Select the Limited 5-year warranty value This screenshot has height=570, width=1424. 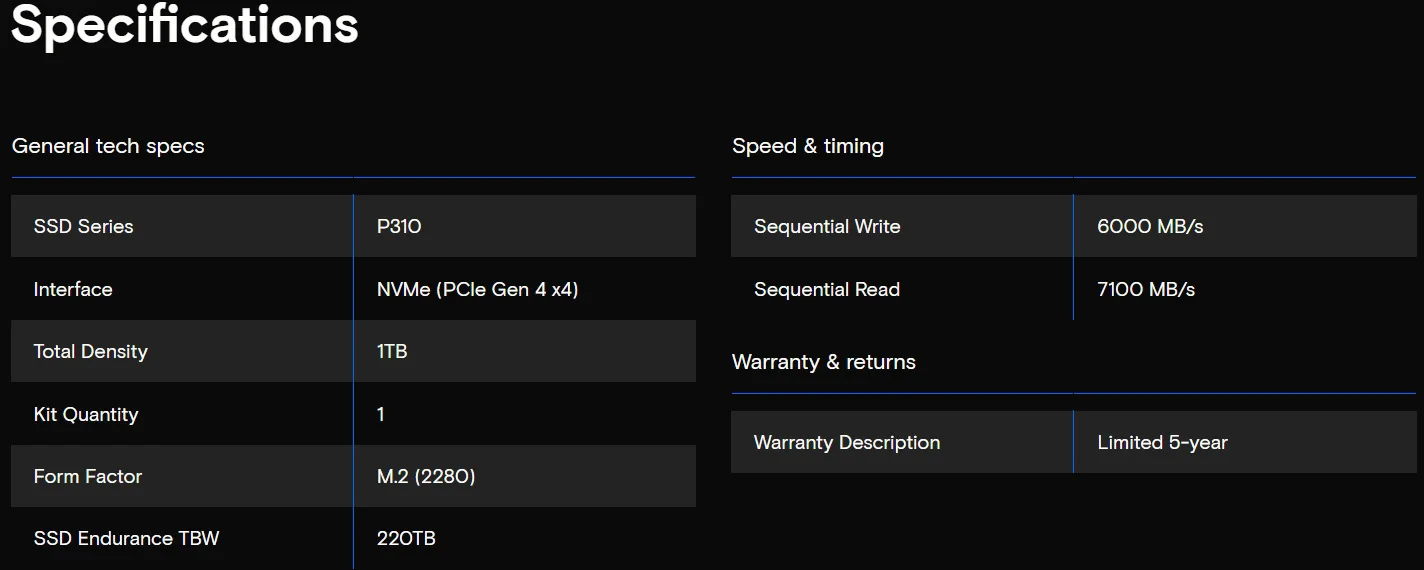(x=1162, y=442)
